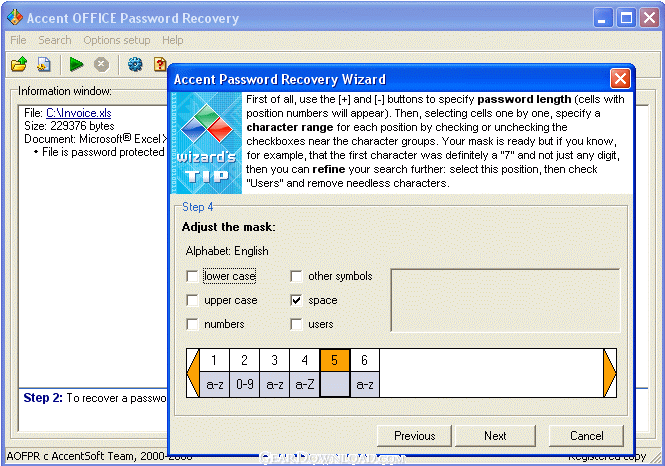The width and height of the screenshot is (665, 466).
Task: Click the Next button
Action: point(495,436)
